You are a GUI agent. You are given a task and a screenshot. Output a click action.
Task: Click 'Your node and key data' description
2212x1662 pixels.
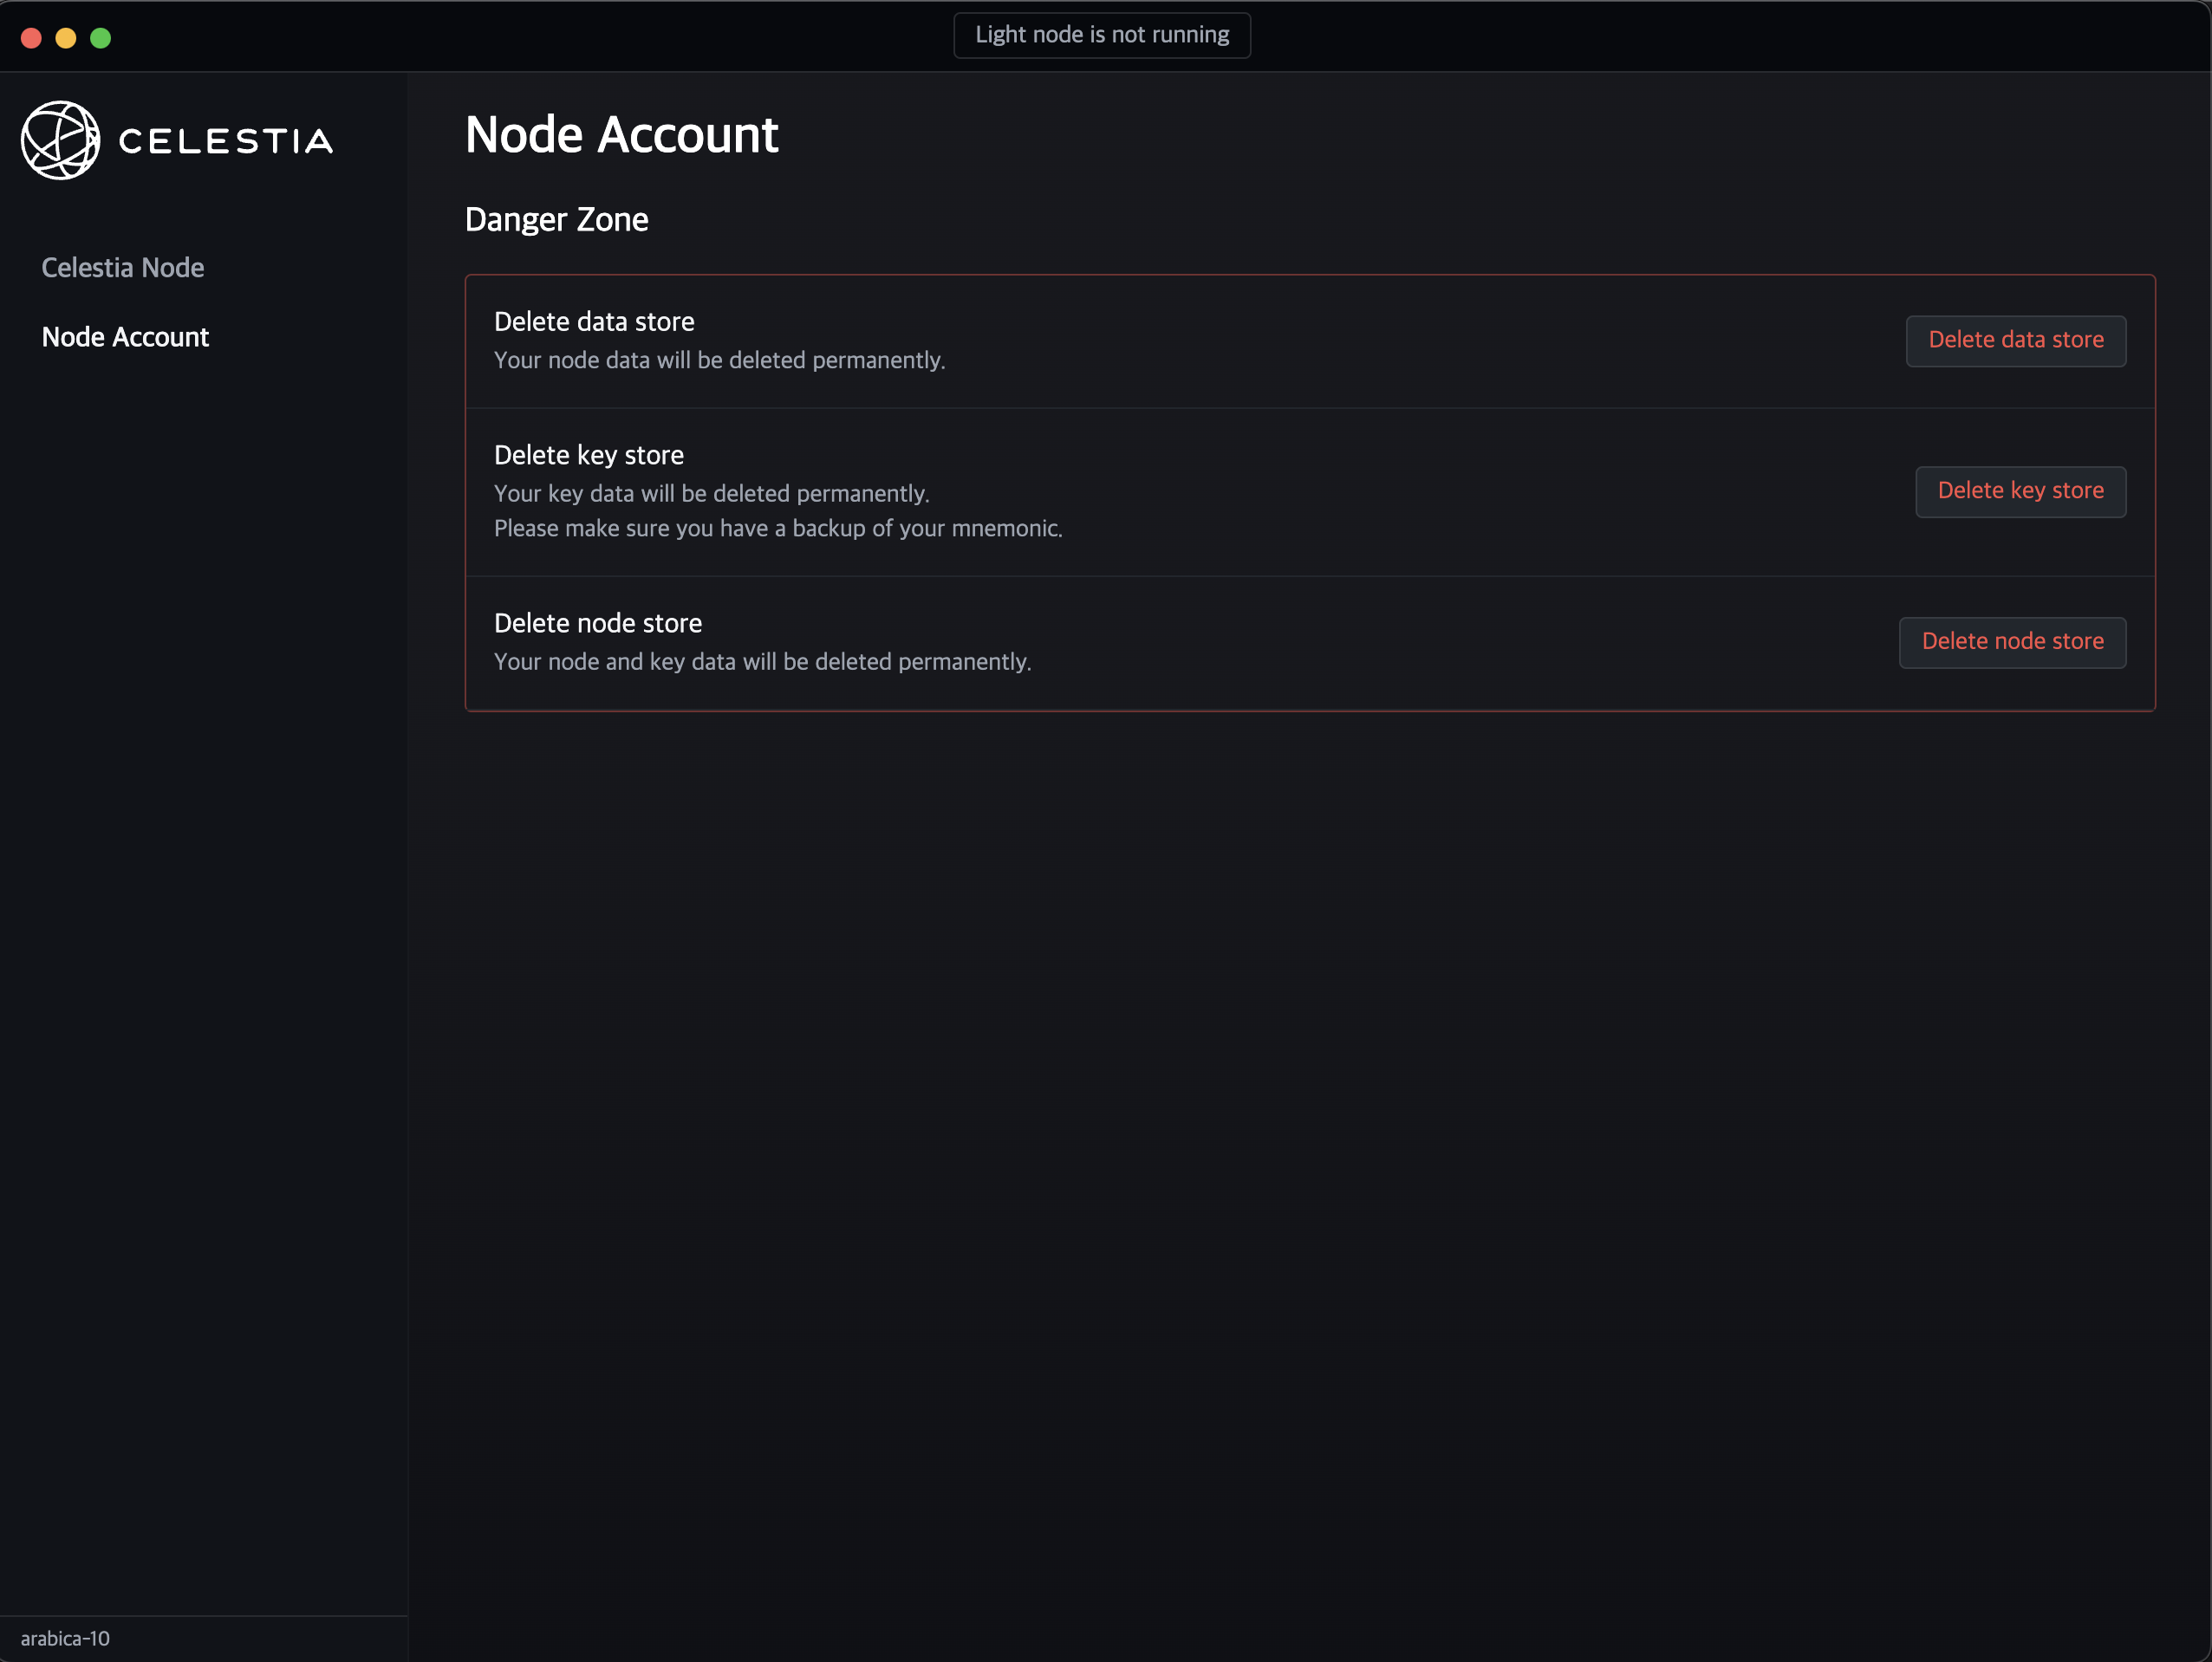(x=762, y=662)
